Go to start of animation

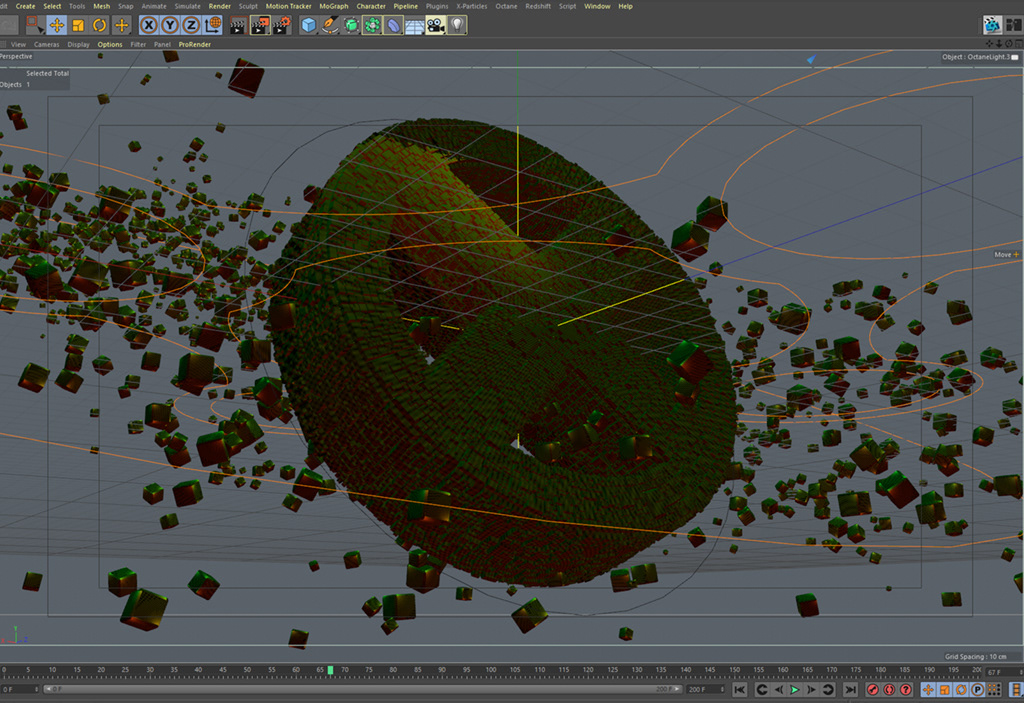coord(739,690)
